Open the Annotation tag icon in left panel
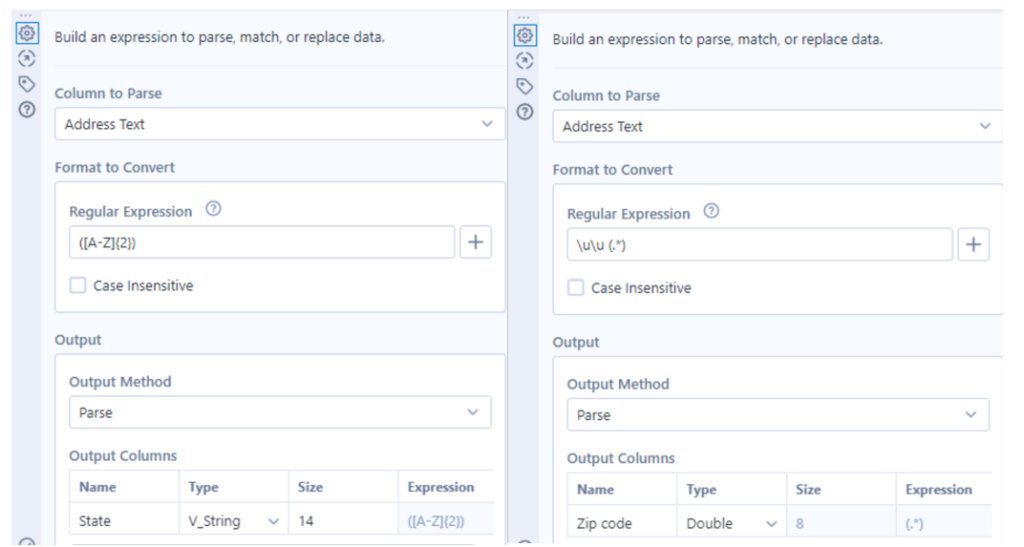This screenshot has height=547, width=1024. [x=26, y=83]
